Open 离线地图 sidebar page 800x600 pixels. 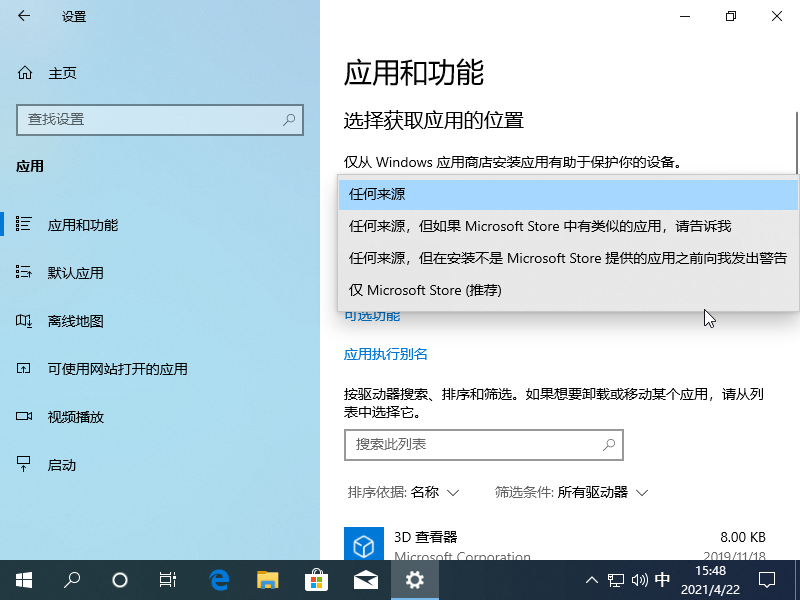tap(160, 320)
